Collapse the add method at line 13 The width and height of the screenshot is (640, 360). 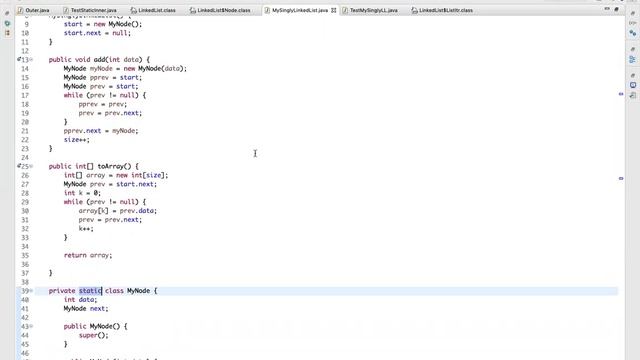coord(31,60)
